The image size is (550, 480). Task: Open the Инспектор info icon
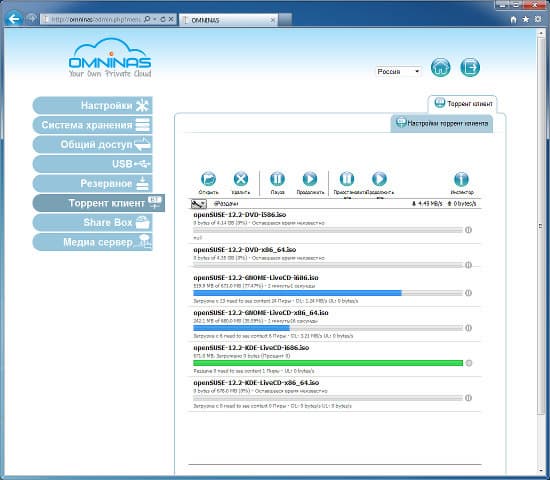[461, 179]
